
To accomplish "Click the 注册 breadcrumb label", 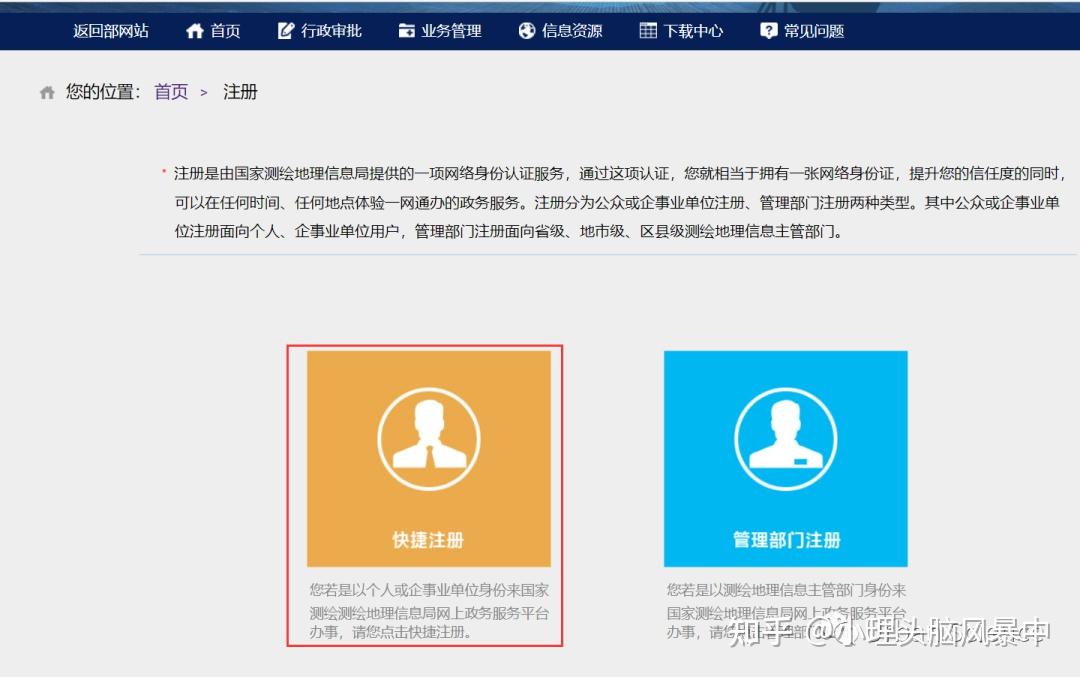I will 240,91.
